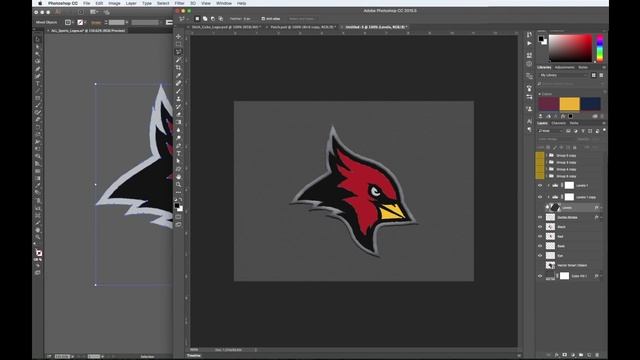Switch to the Channels tab
Image resolution: width=640 pixels, height=360 pixels.
[558, 123]
